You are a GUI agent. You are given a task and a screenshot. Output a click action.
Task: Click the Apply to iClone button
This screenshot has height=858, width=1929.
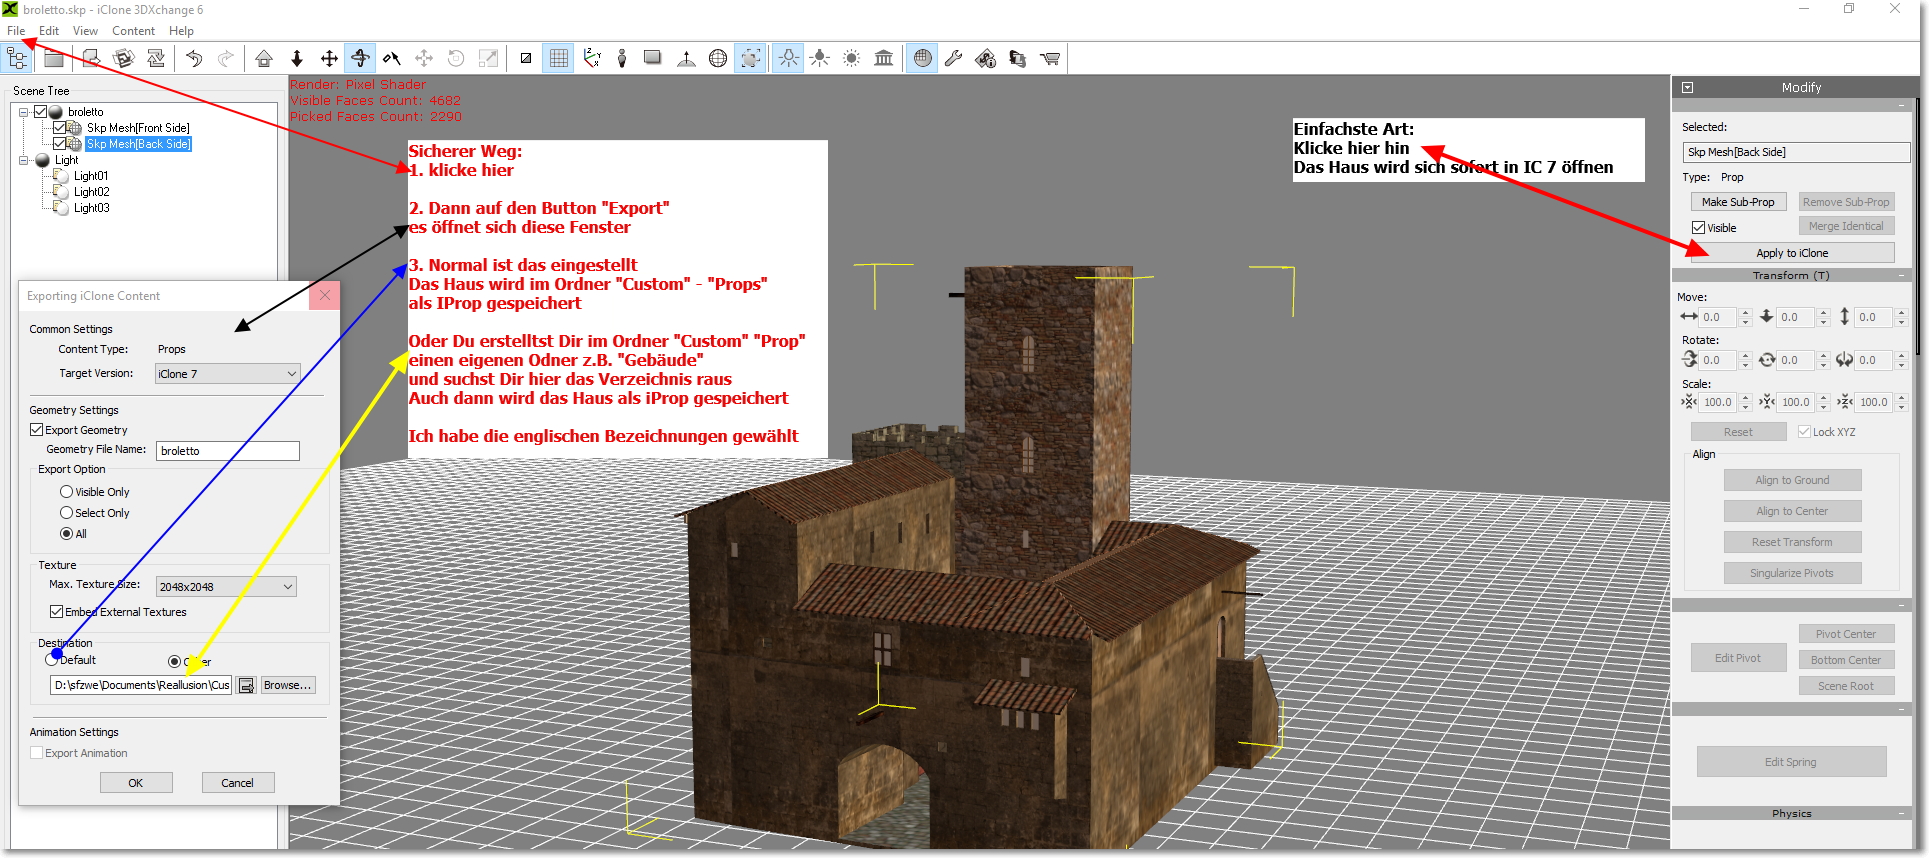coord(1792,253)
